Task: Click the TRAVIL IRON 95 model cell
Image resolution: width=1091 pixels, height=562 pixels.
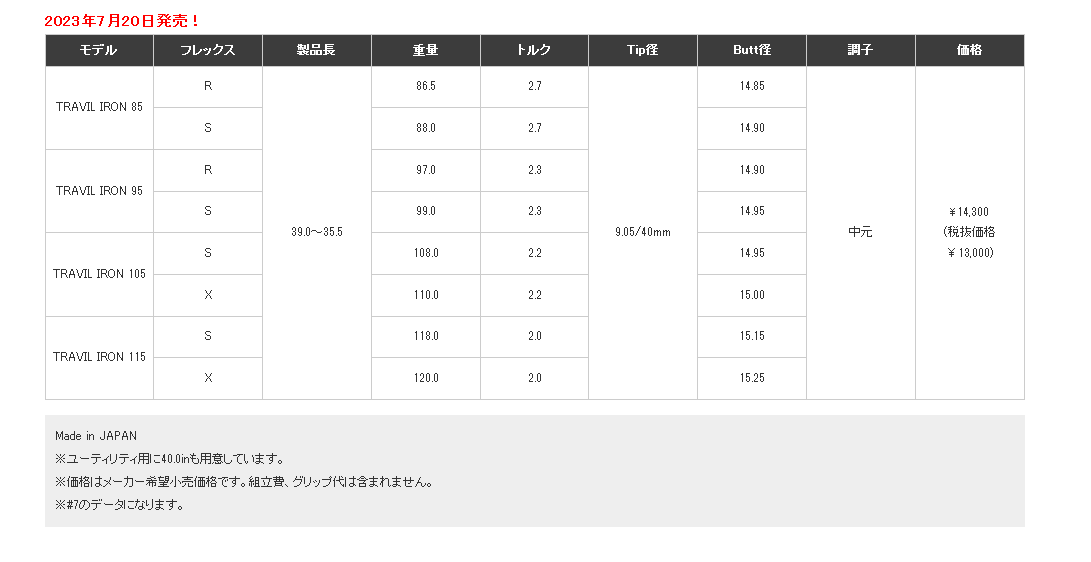Action: [x=99, y=191]
